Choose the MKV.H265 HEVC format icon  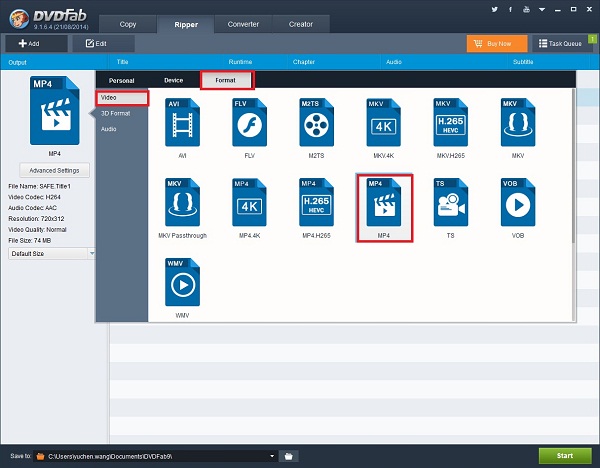(x=450, y=122)
